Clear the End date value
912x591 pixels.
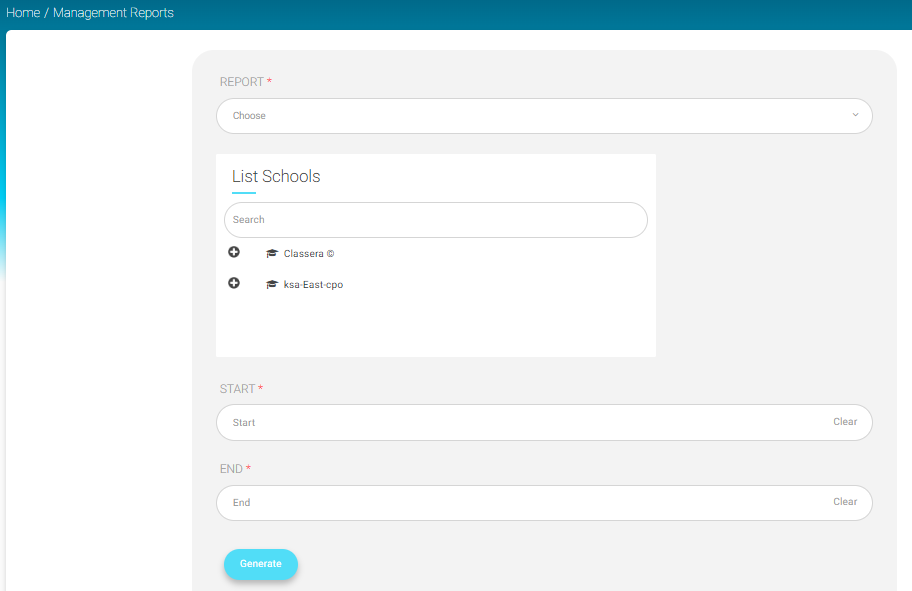tap(845, 502)
